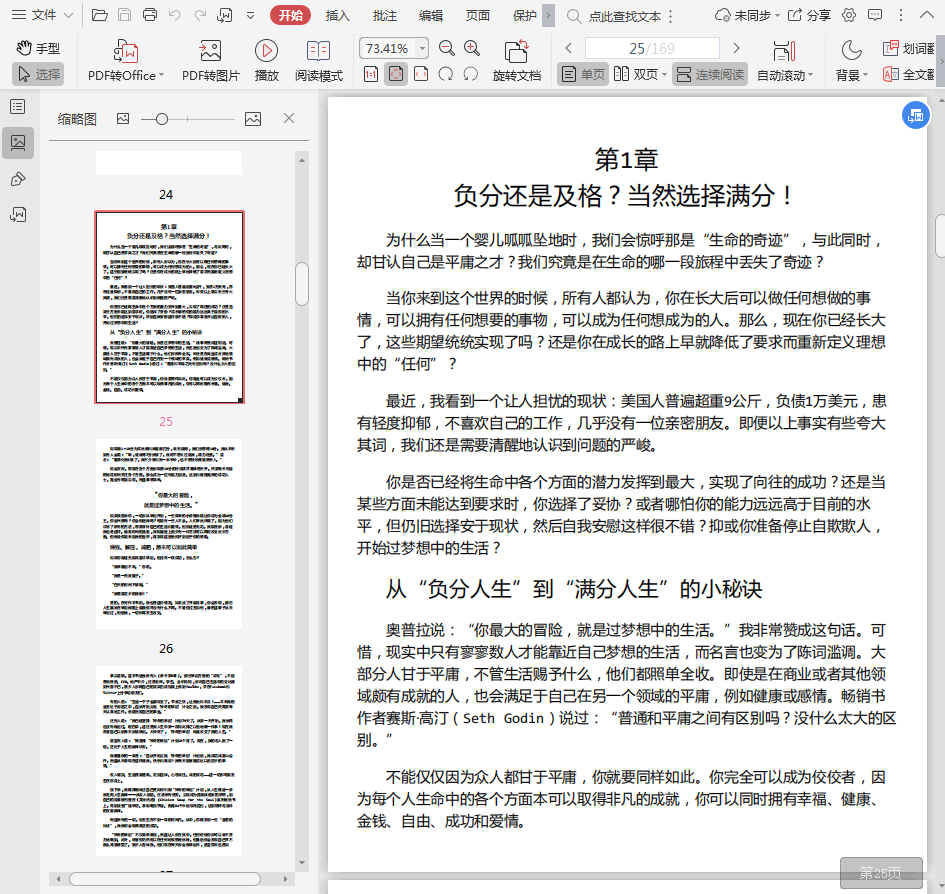Click the export-to-Word icon in quick toolbar
Viewport: 945px width, 894px height.
(225, 15)
